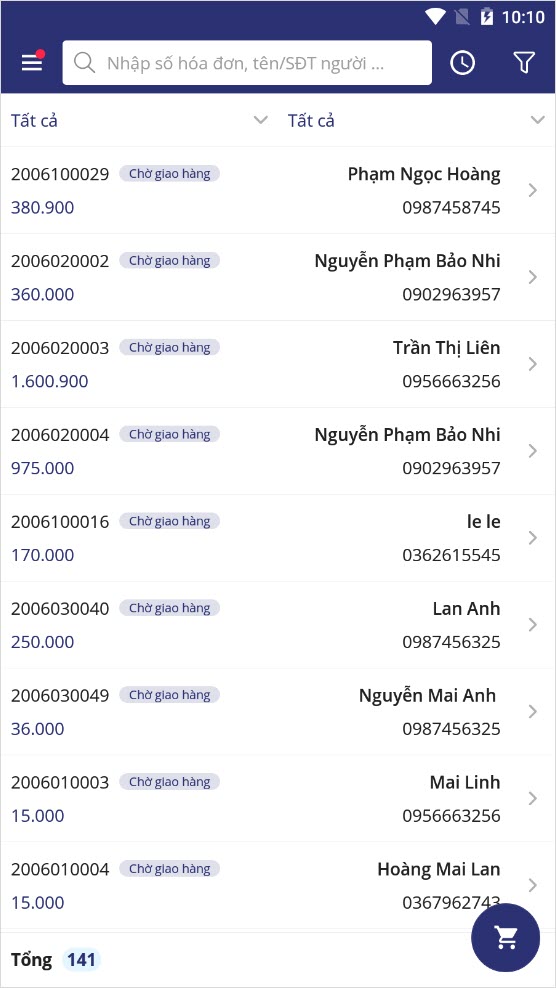Screen dimensions: 556x988
Task: Open chevron next to Lan Anh order
Action: point(533,625)
